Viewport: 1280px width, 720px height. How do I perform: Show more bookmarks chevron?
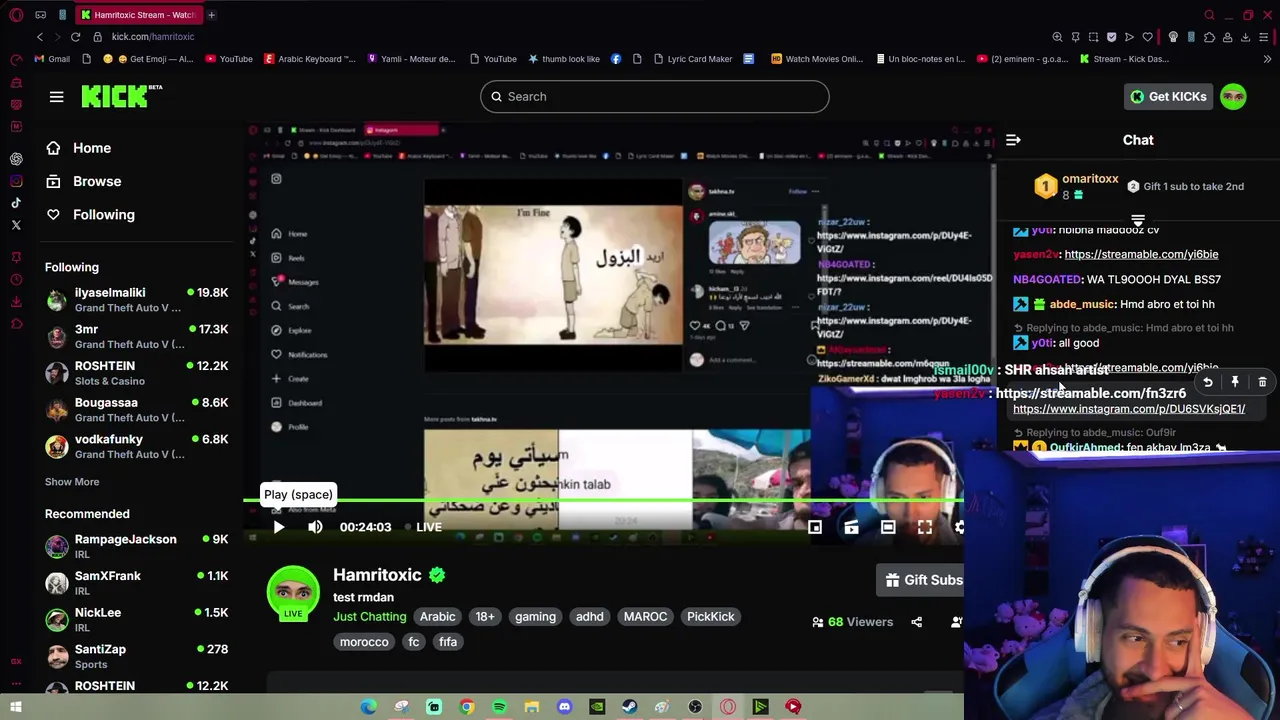pos(1269,59)
